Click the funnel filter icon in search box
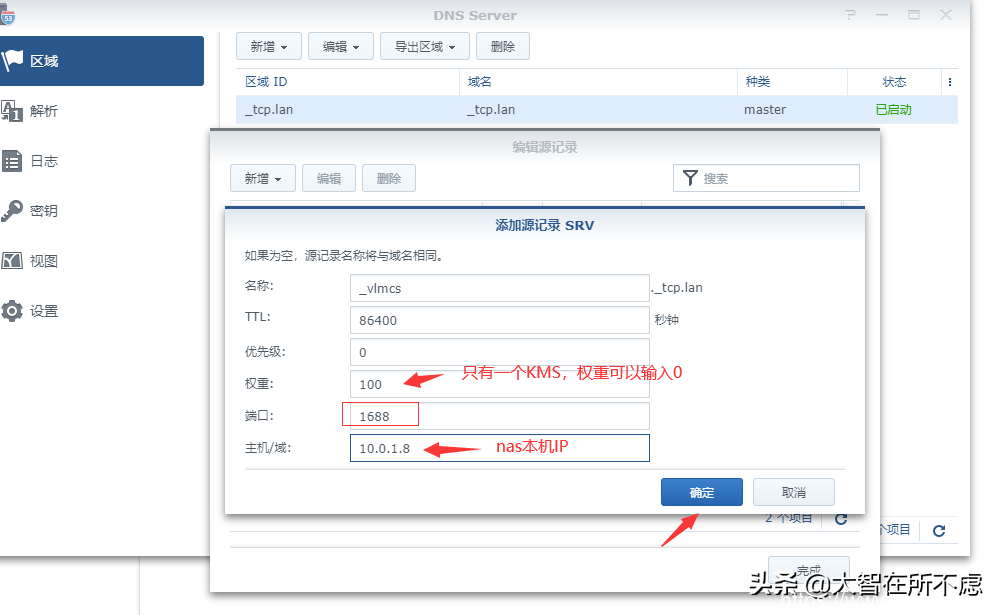This screenshot has height=615, width=1001. tap(690, 178)
